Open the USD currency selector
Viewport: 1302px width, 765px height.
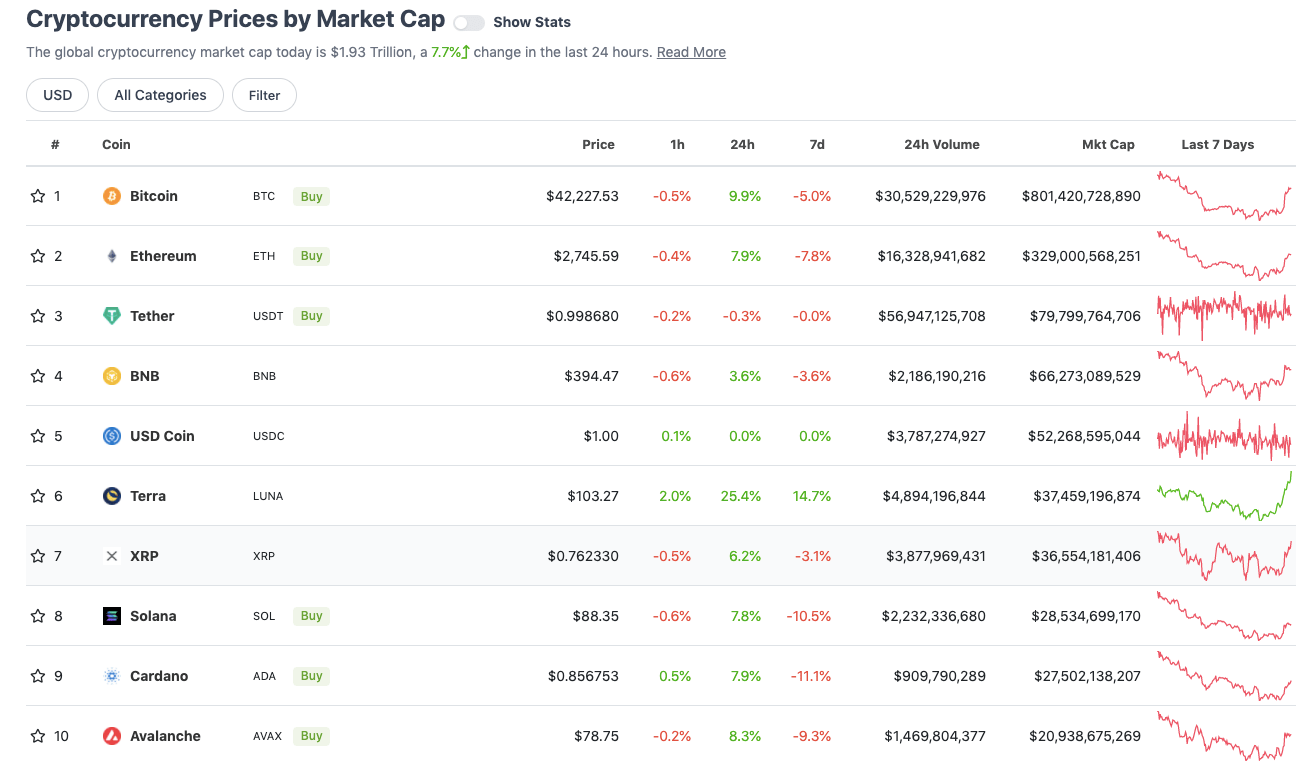[58, 95]
